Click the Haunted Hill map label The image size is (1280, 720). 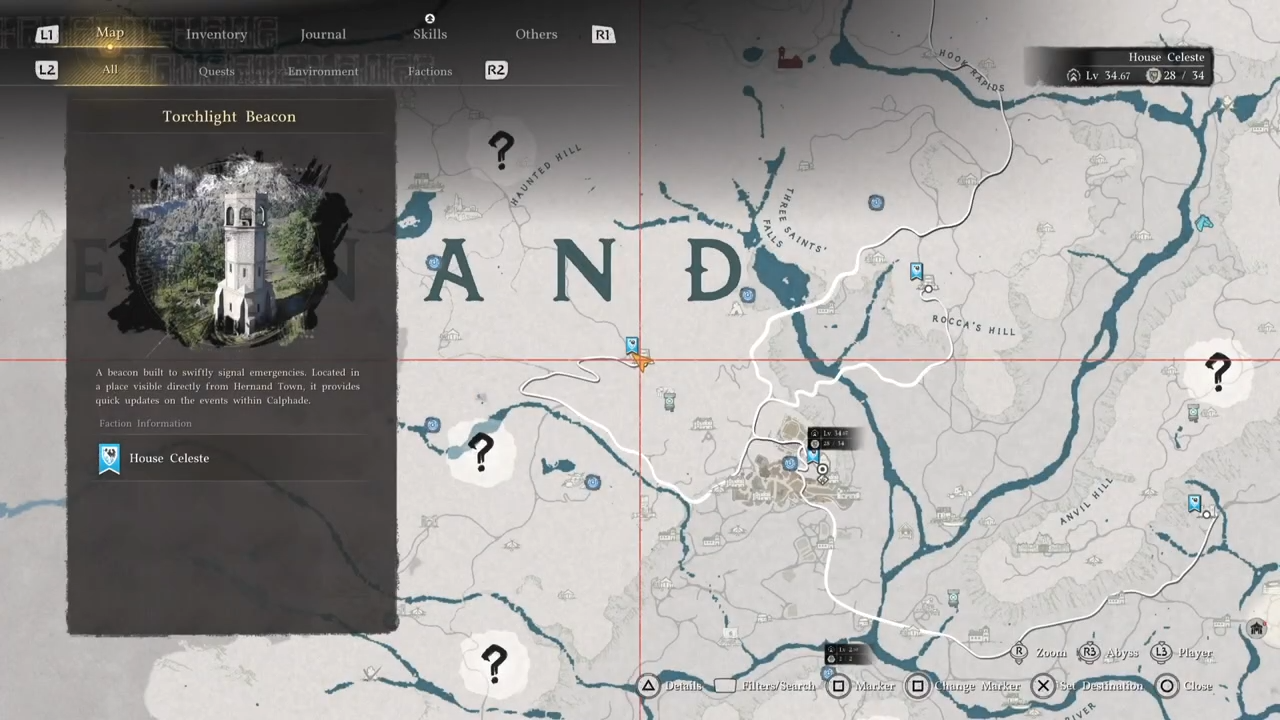[546, 176]
